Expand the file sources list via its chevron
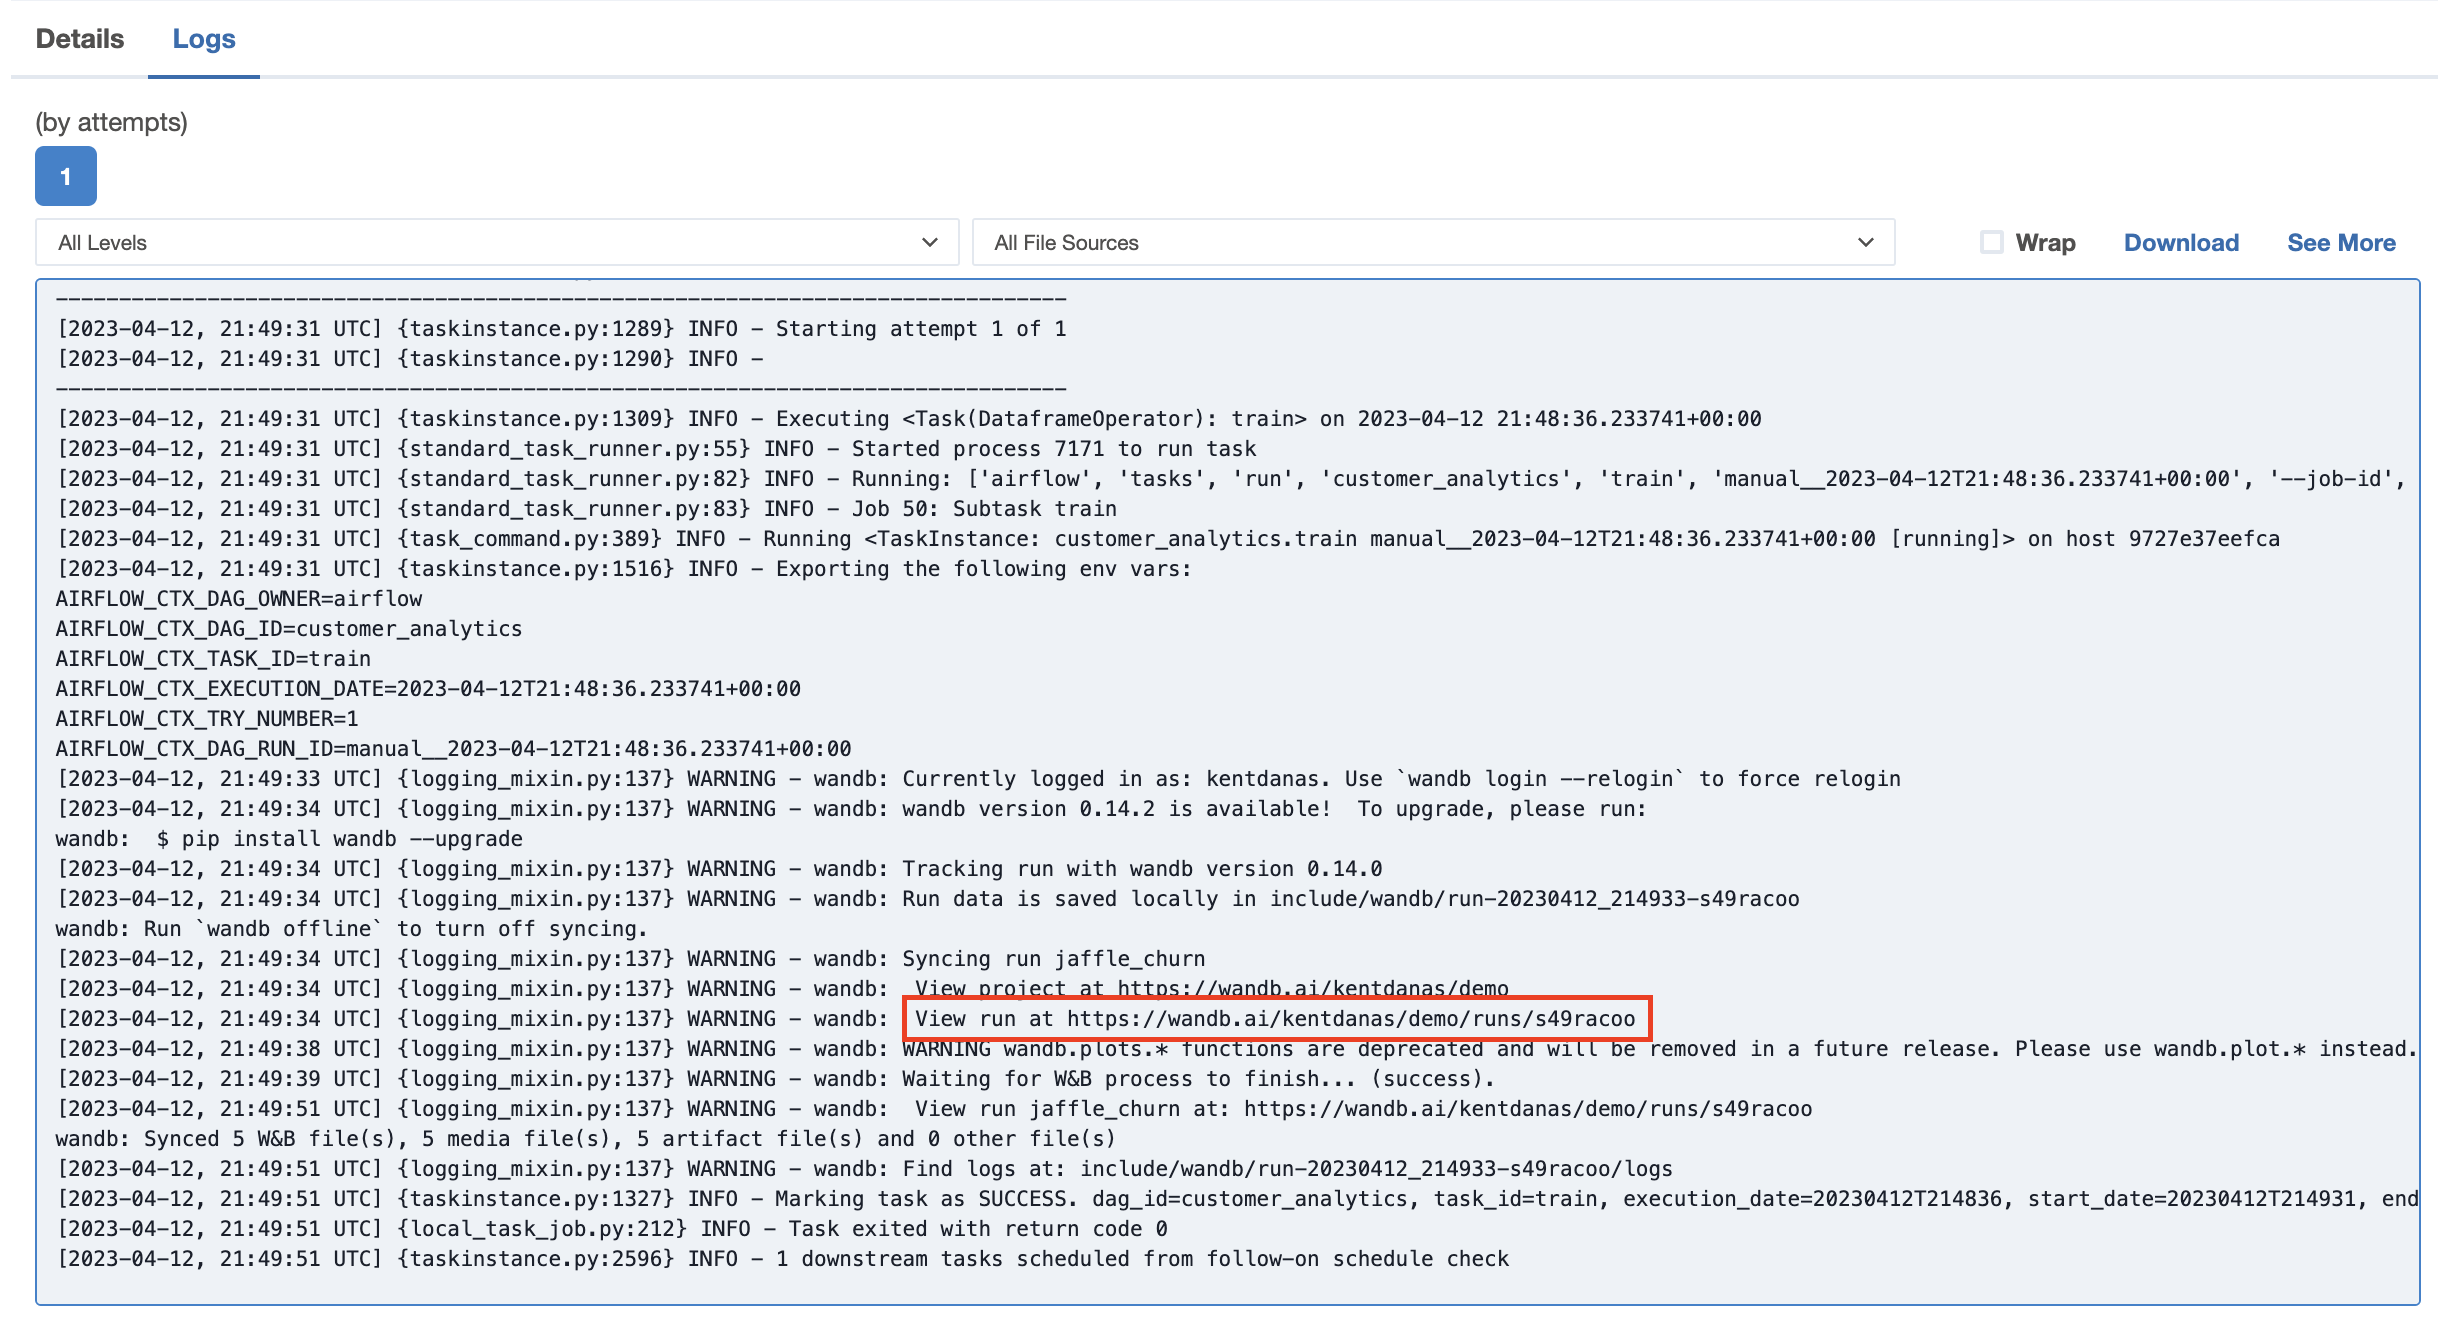This screenshot has height=1320, width=2438. tap(1864, 242)
